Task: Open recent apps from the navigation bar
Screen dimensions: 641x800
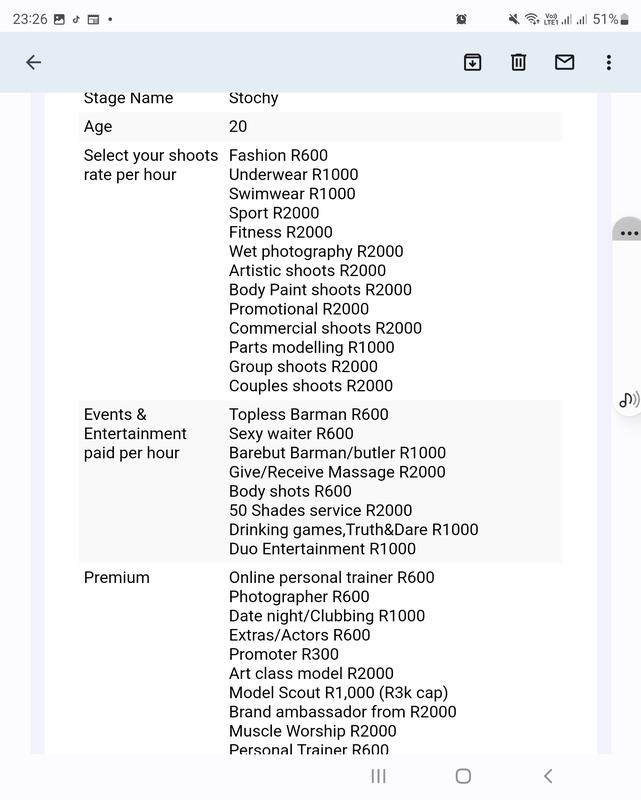Action: (378, 776)
